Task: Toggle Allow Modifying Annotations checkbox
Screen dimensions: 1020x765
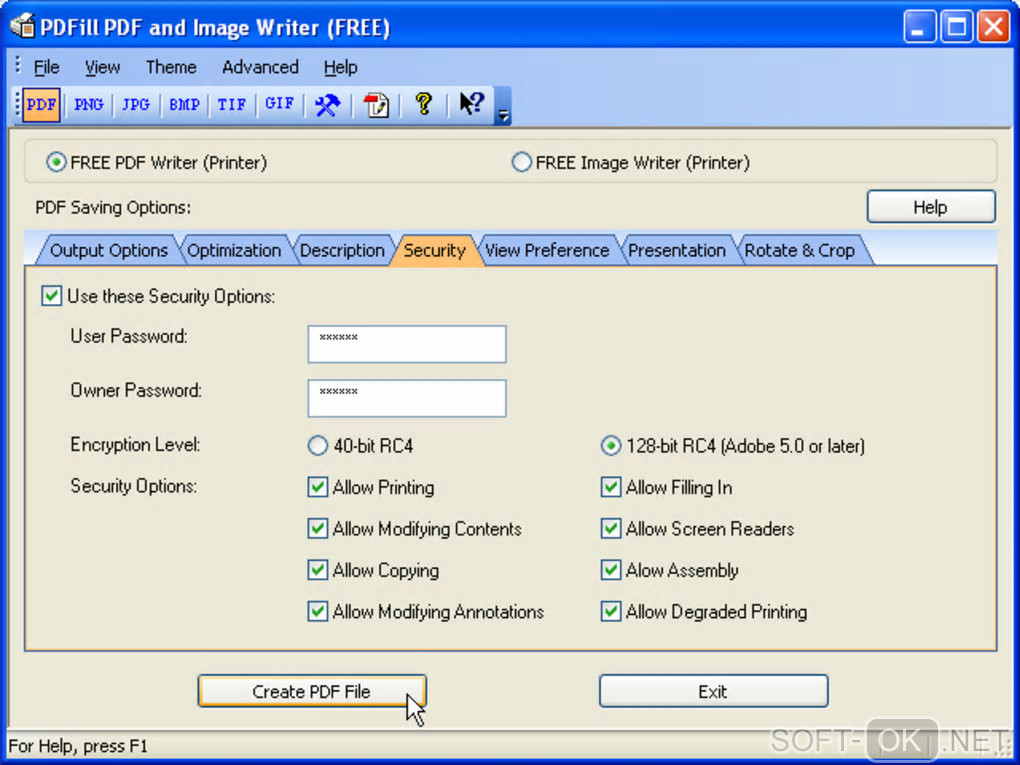Action: point(317,611)
